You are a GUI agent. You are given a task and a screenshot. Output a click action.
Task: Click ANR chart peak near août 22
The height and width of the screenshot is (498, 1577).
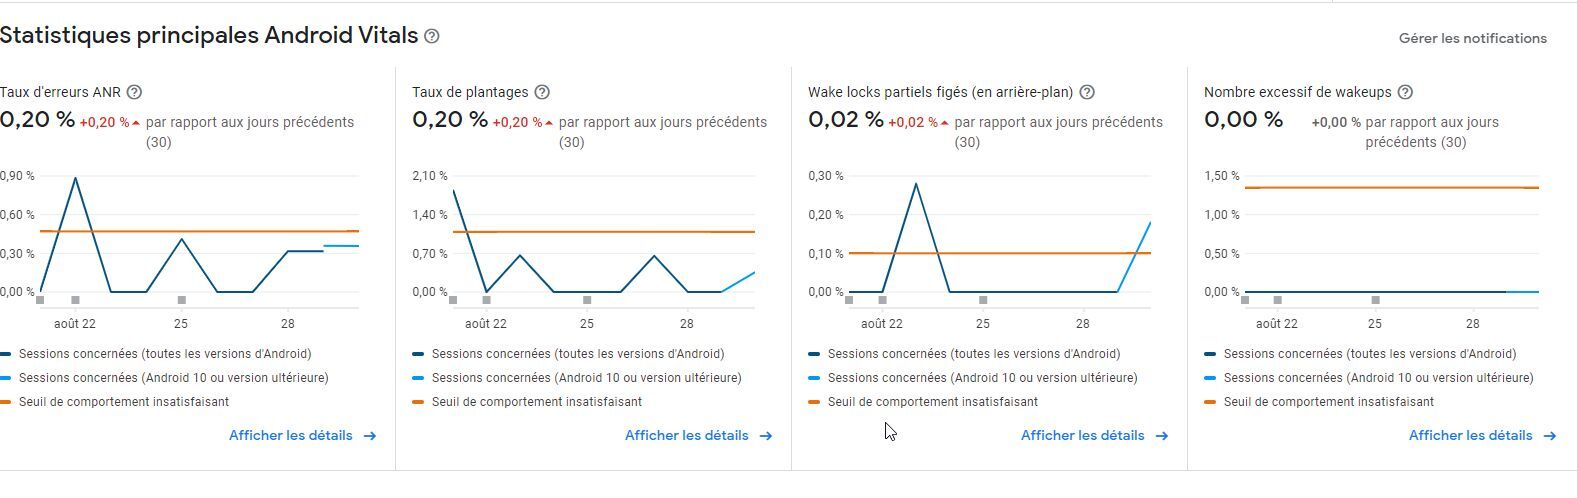(x=75, y=178)
